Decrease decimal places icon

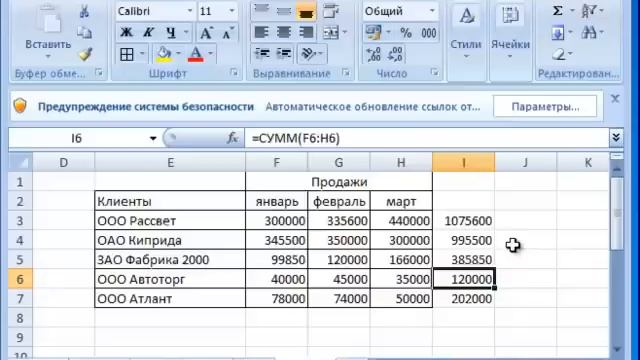[395, 54]
